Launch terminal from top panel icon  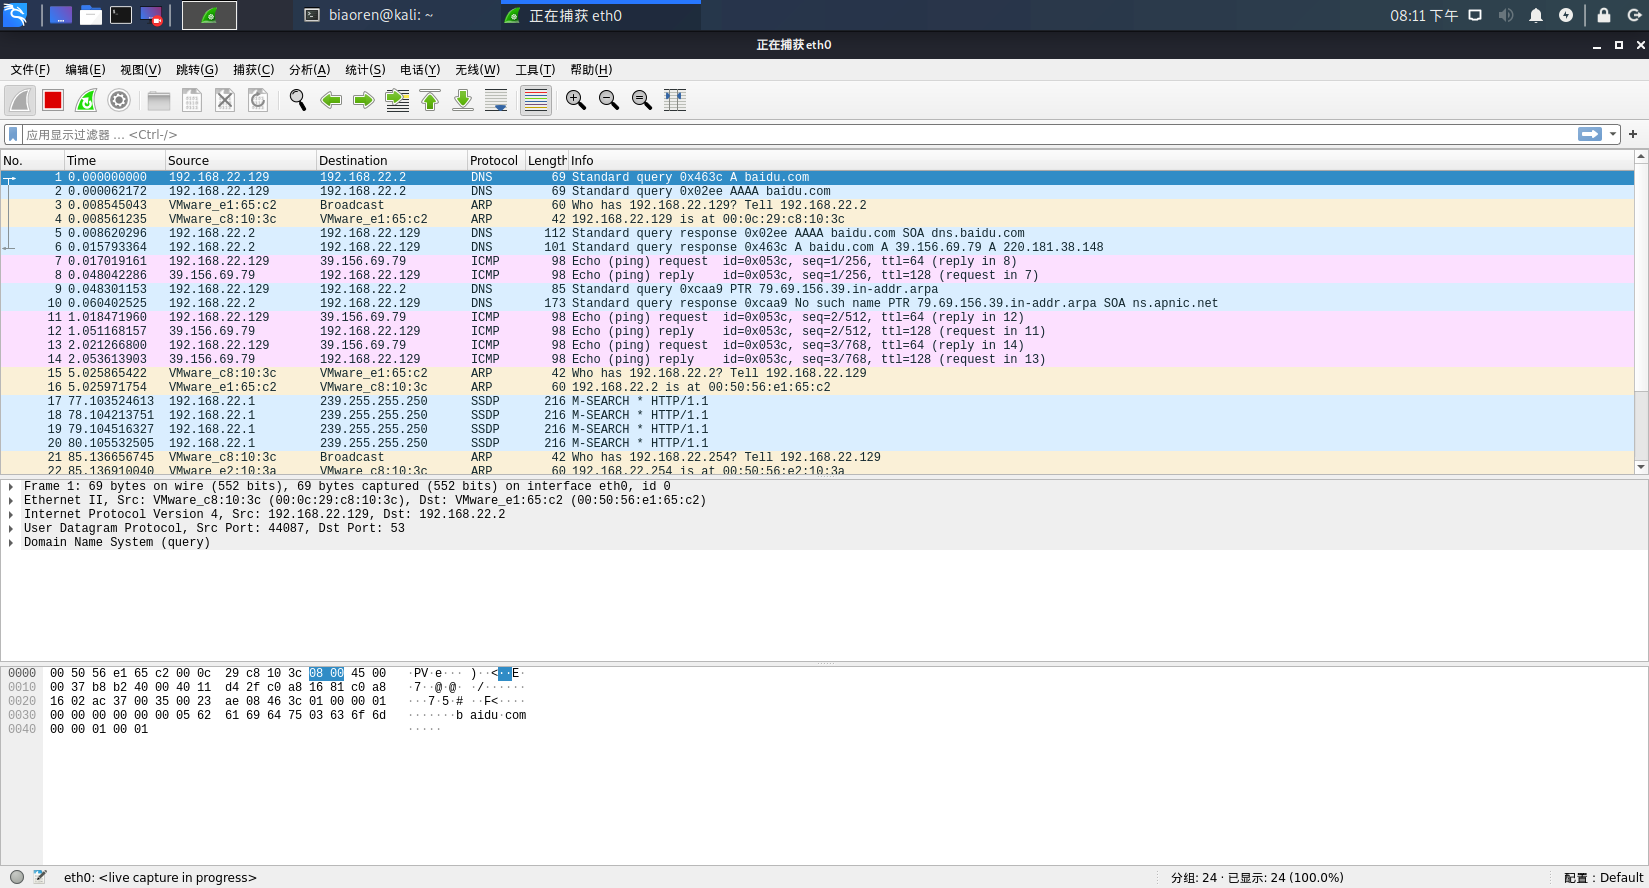coord(121,15)
